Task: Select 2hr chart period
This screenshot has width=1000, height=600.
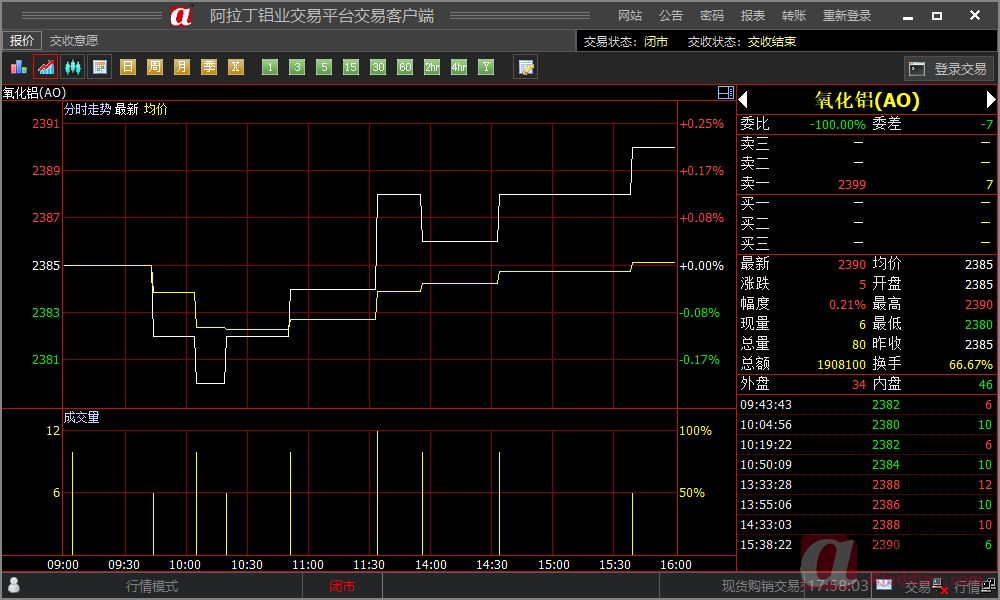Action: tap(432, 67)
